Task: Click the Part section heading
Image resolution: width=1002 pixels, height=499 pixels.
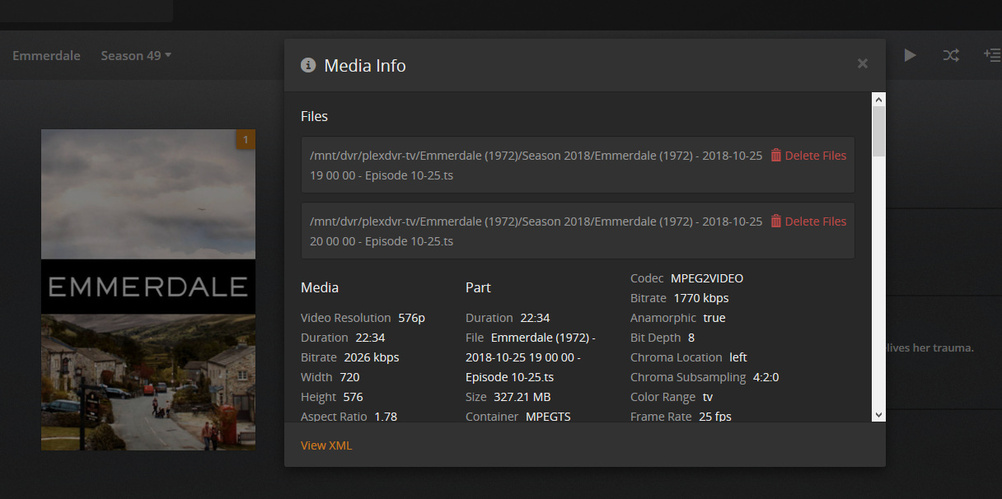Action: (478, 288)
